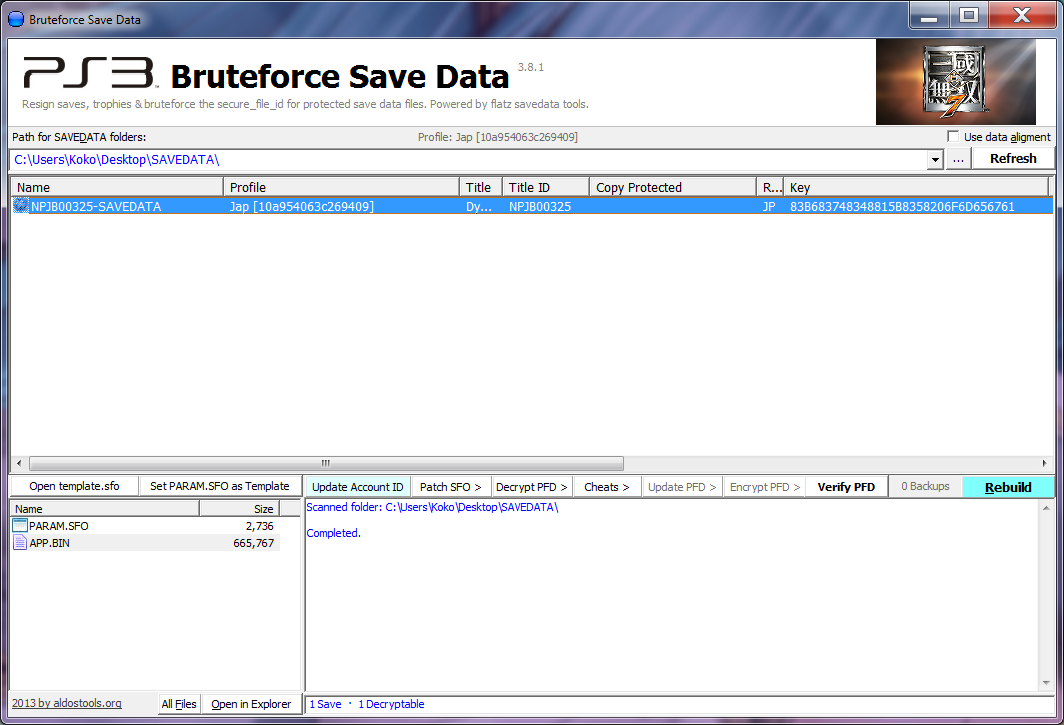Click the Update Account ID button
The height and width of the screenshot is (725, 1064).
[358, 487]
